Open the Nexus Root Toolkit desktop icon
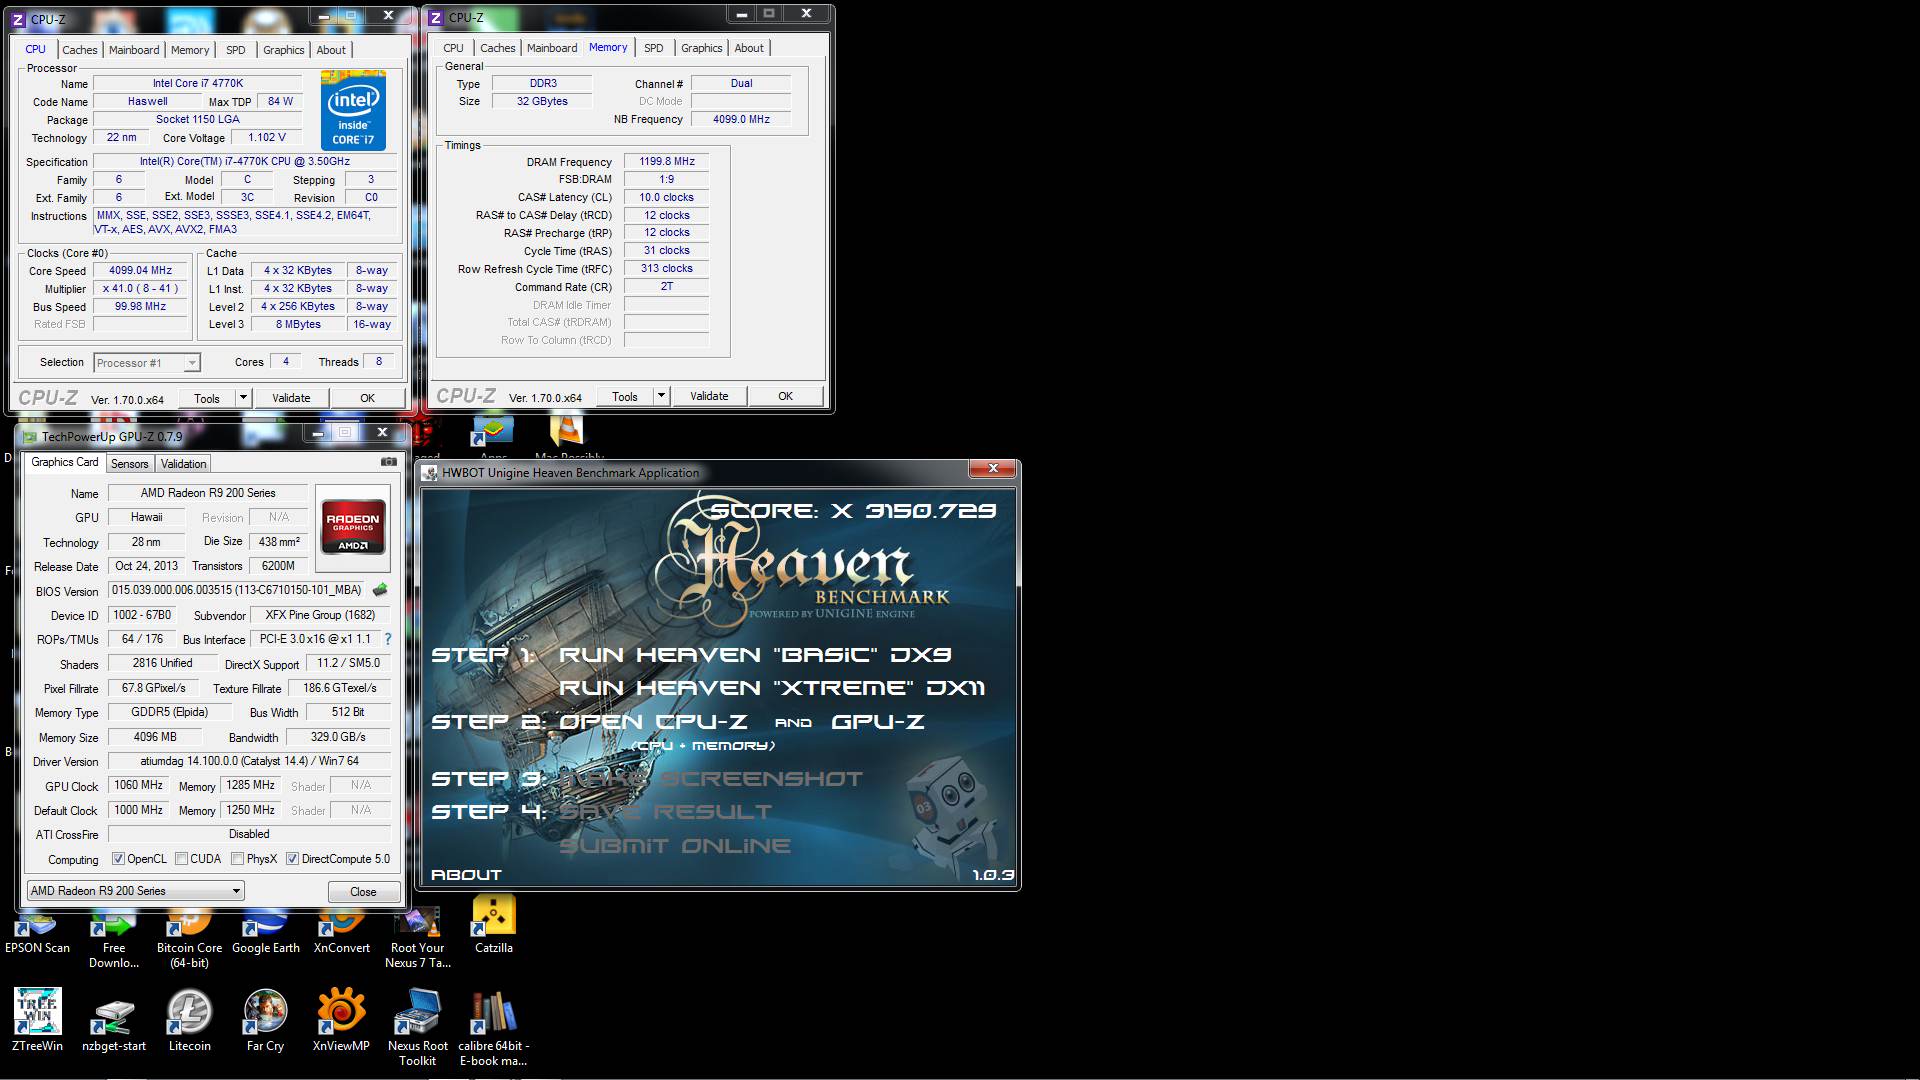This screenshot has width=1920, height=1080. click(x=418, y=1027)
